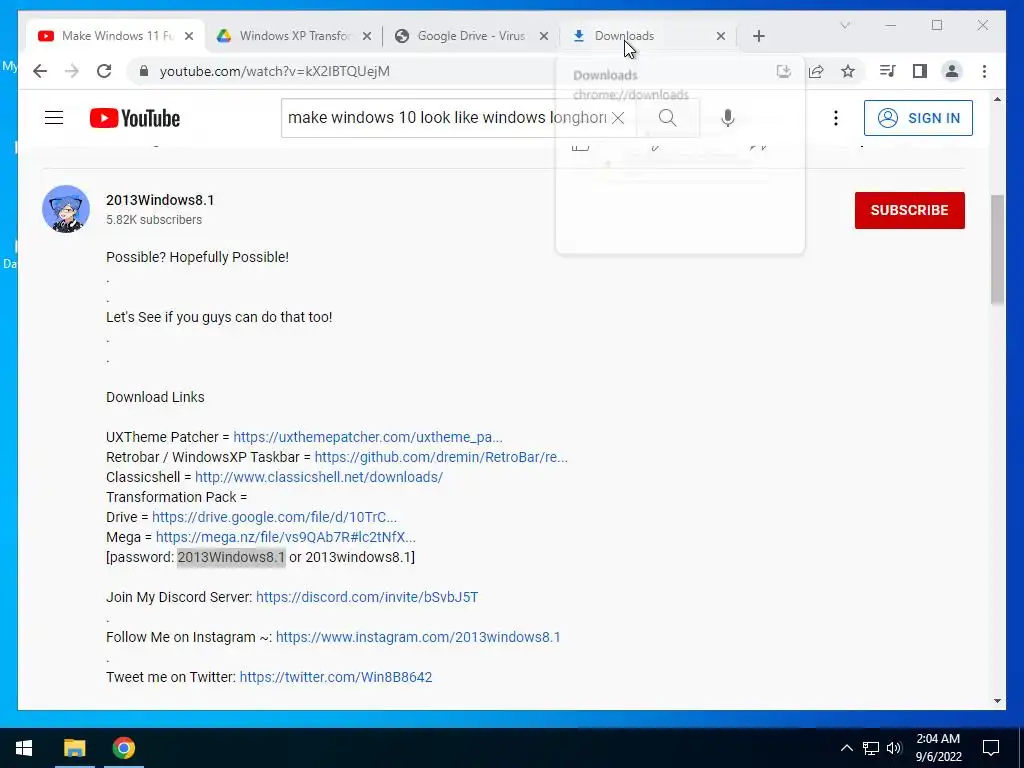Open the uxthemepatcher.com link
The width and height of the screenshot is (1024, 768).
click(368, 437)
